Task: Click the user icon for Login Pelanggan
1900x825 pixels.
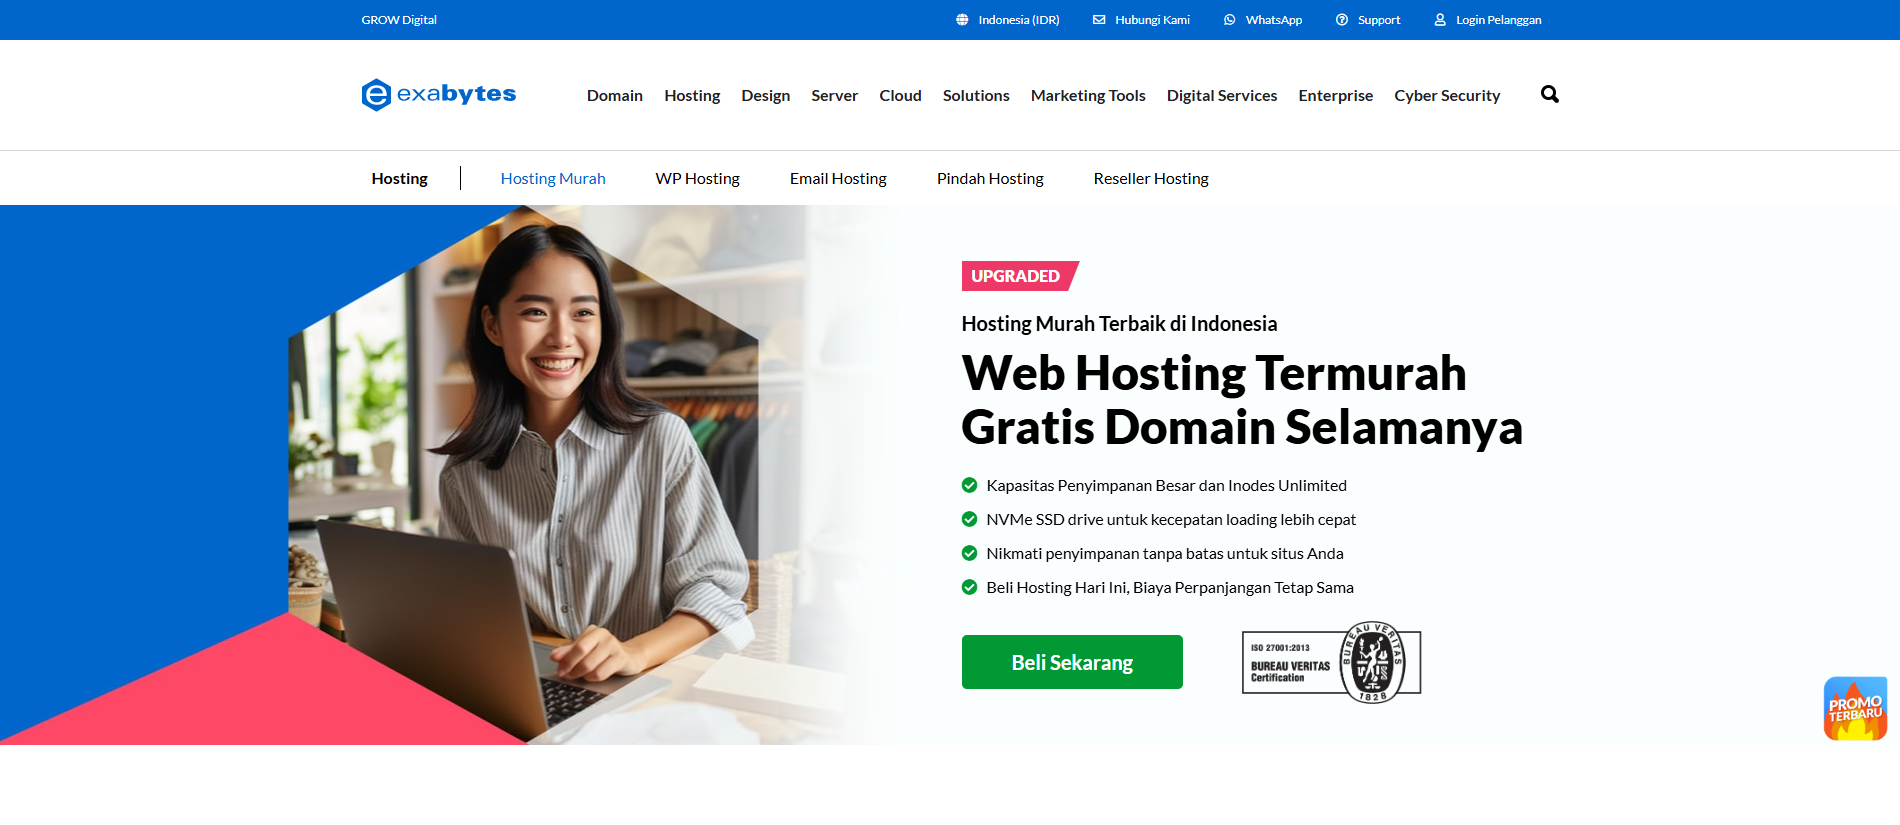Action: [1440, 20]
